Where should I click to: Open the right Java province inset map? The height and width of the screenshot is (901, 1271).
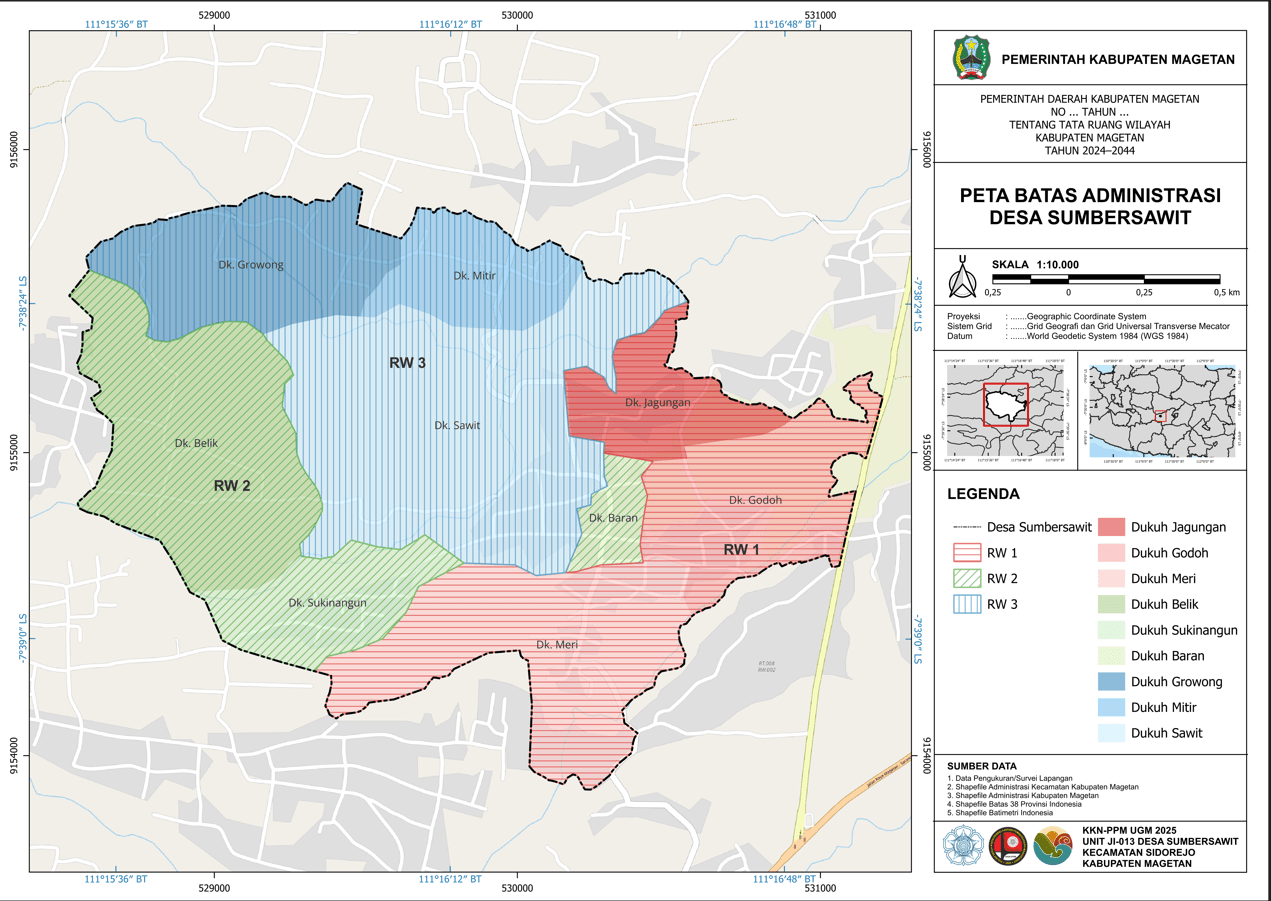pyautogui.click(x=1161, y=412)
